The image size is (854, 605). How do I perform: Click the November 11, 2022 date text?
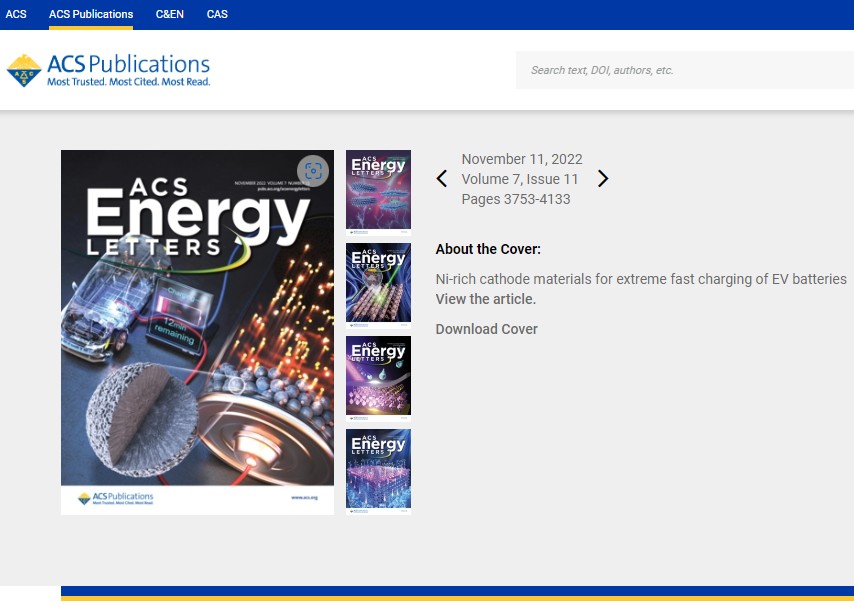[x=522, y=159]
